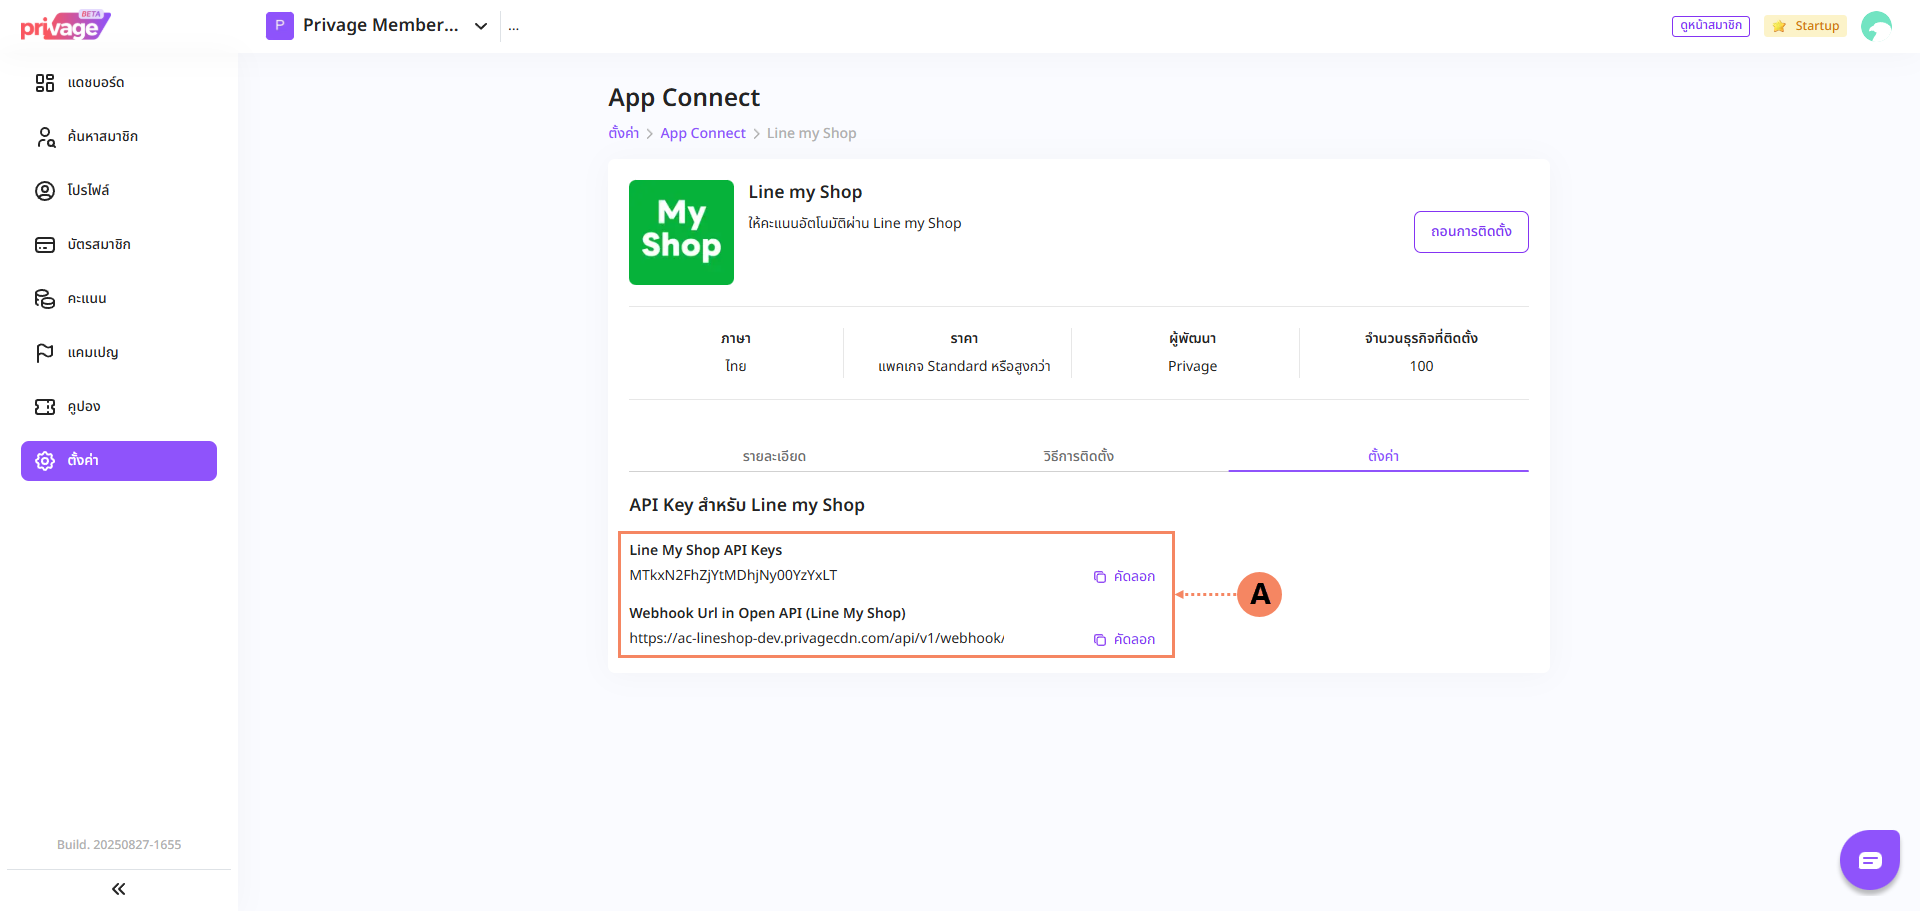
Task: Open the chat support bubble
Action: [1869, 860]
